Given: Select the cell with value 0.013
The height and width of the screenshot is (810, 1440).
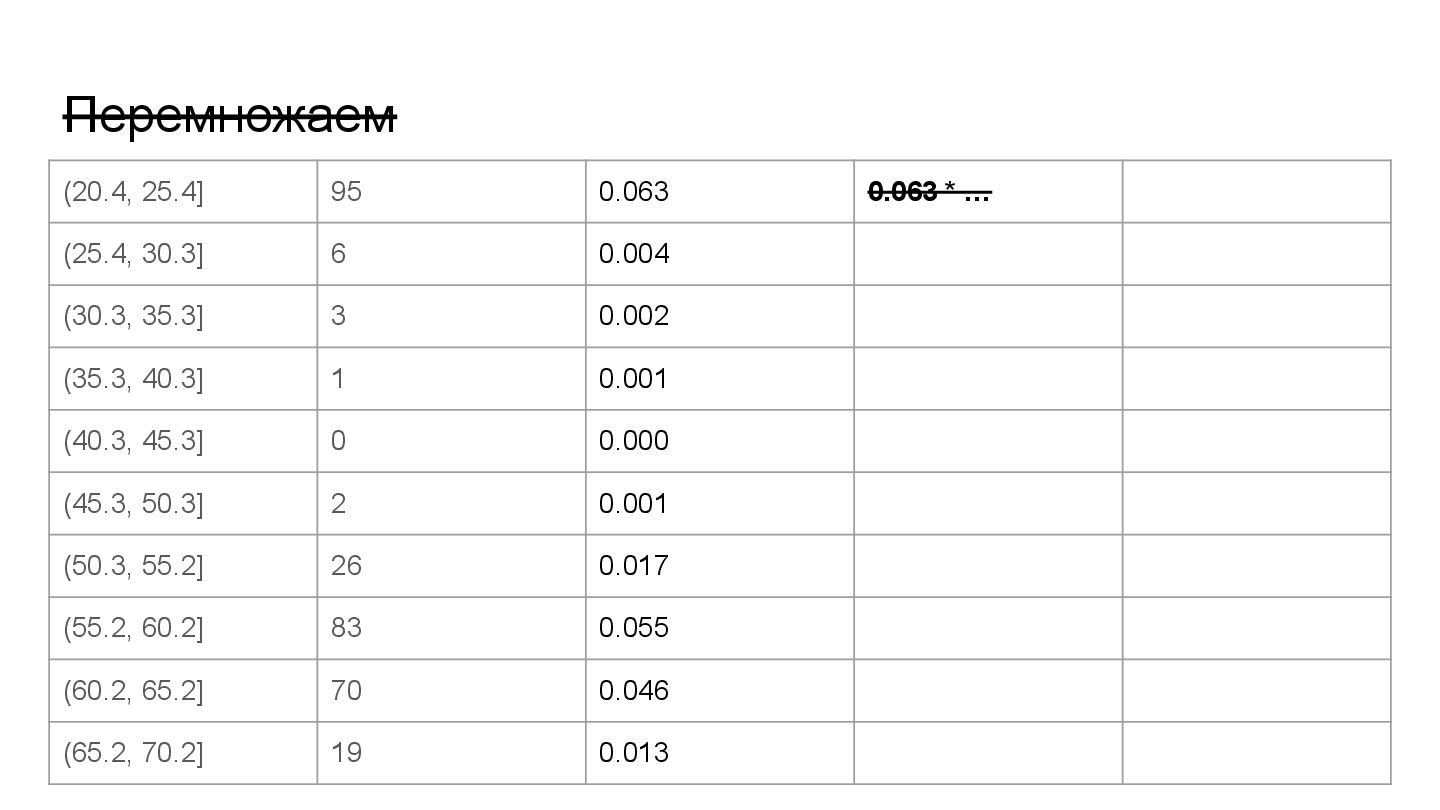Looking at the screenshot, I should click(719, 753).
